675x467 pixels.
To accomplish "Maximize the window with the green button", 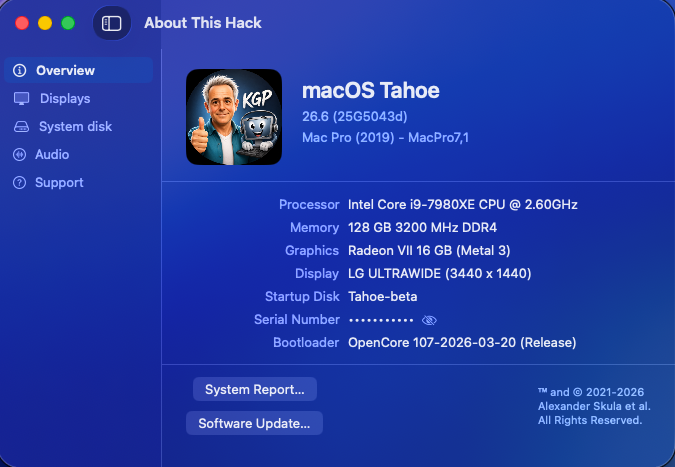I will [68, 23].
